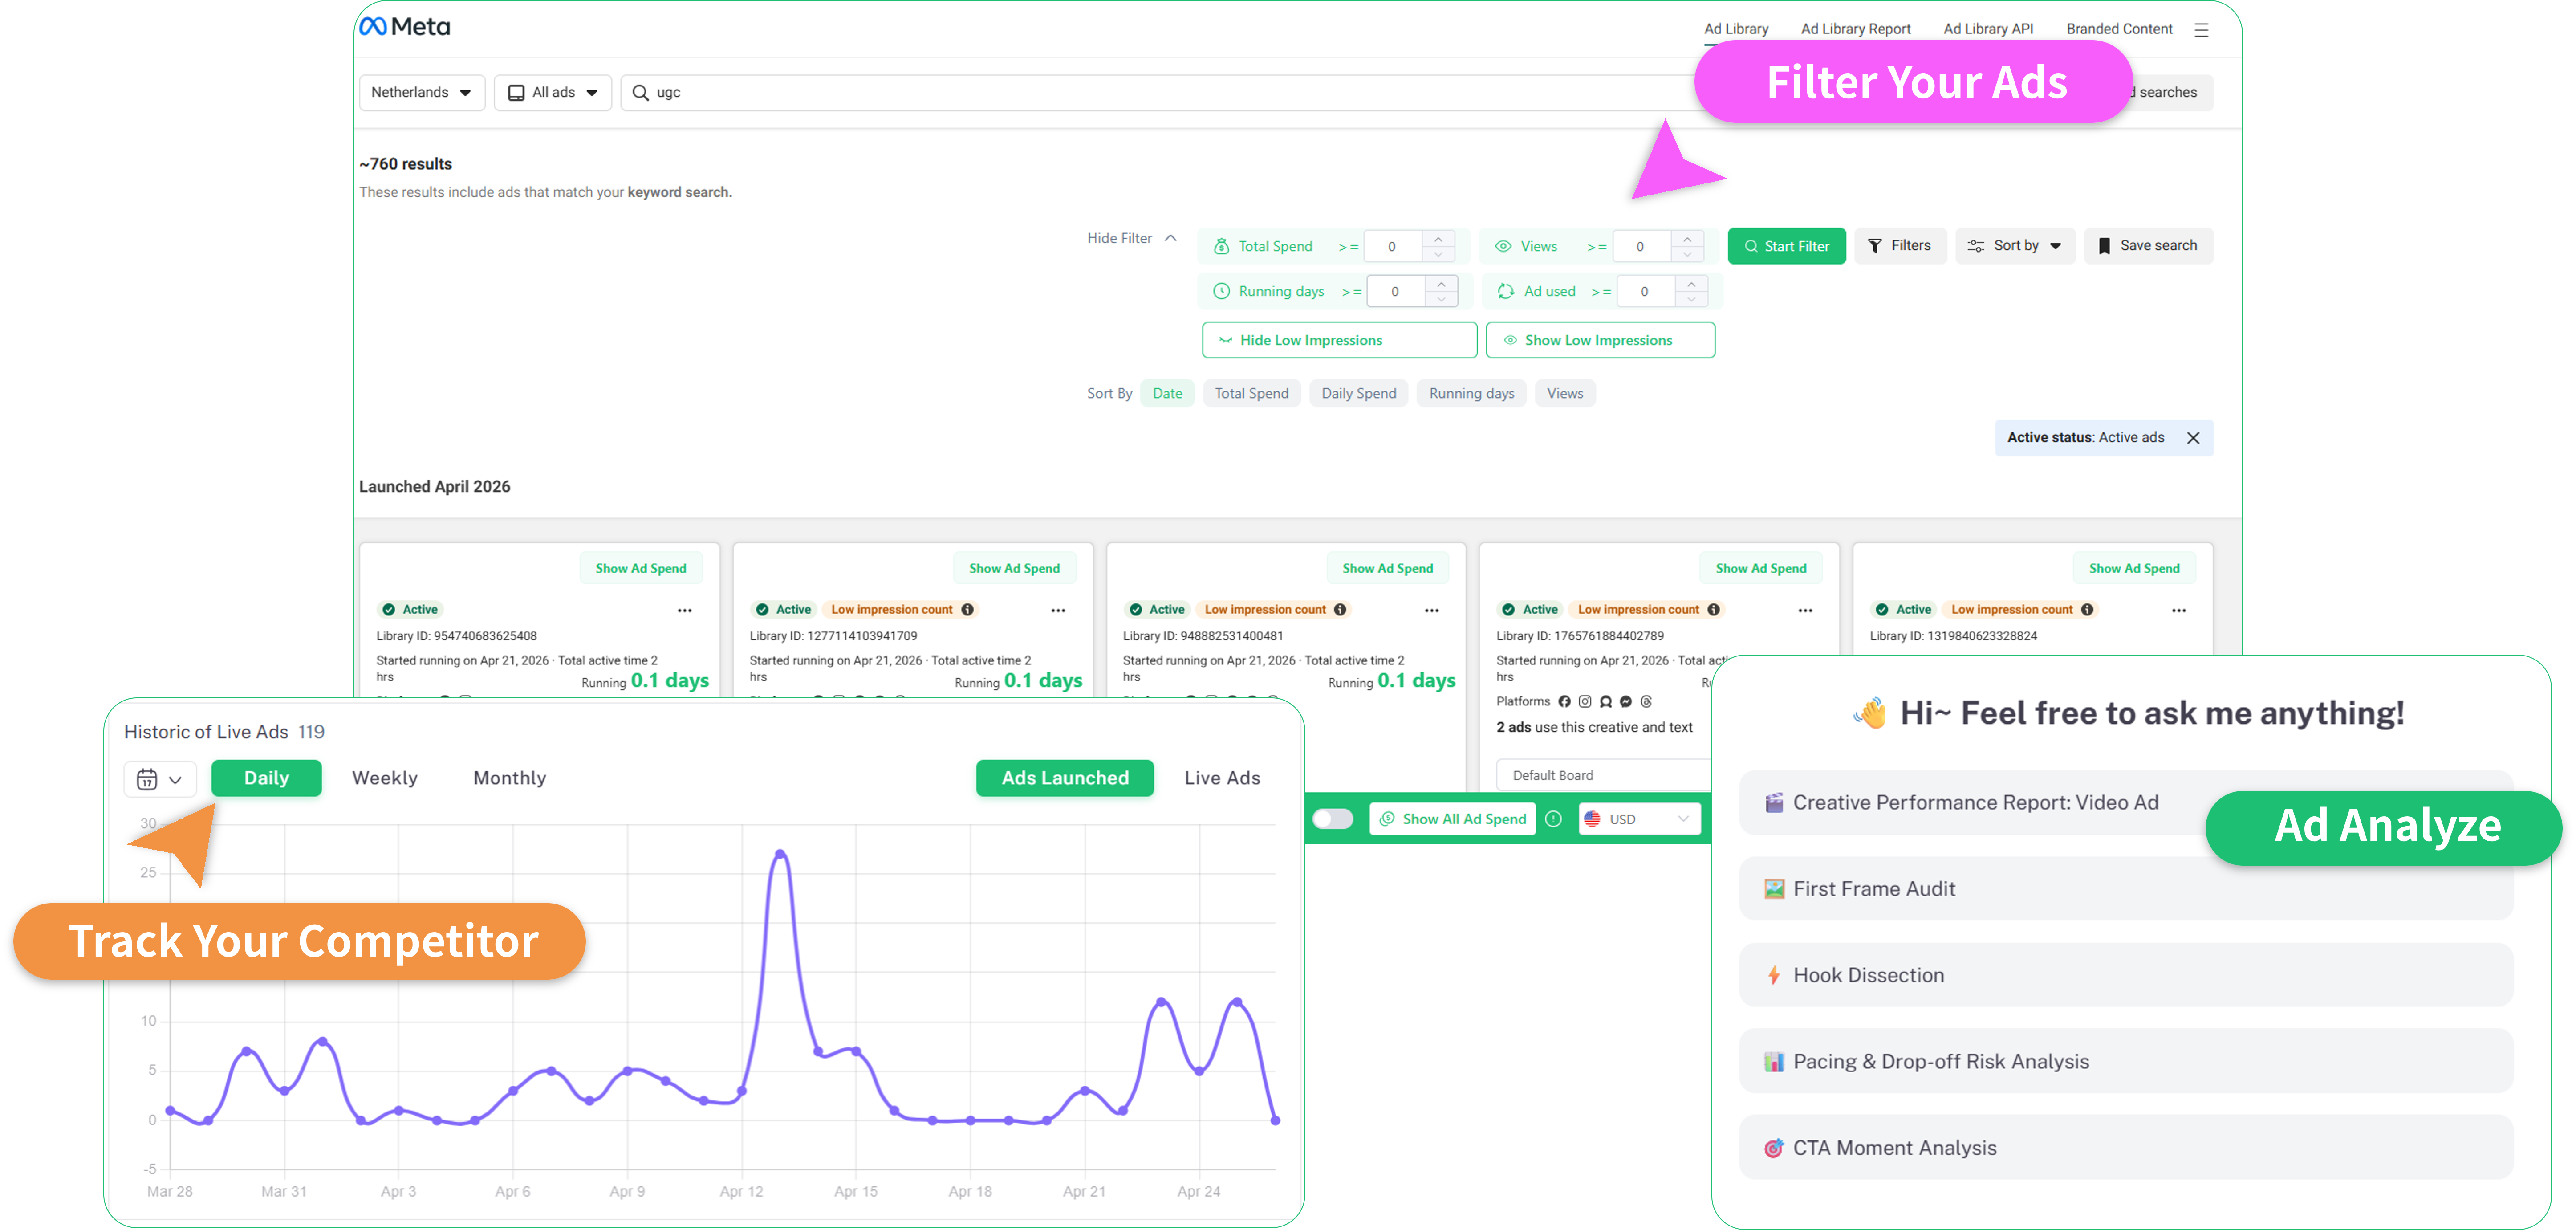This screenshot has height=1230, width=2576.
Task: Select the Threads platform icon
Action: (1647, 702)
